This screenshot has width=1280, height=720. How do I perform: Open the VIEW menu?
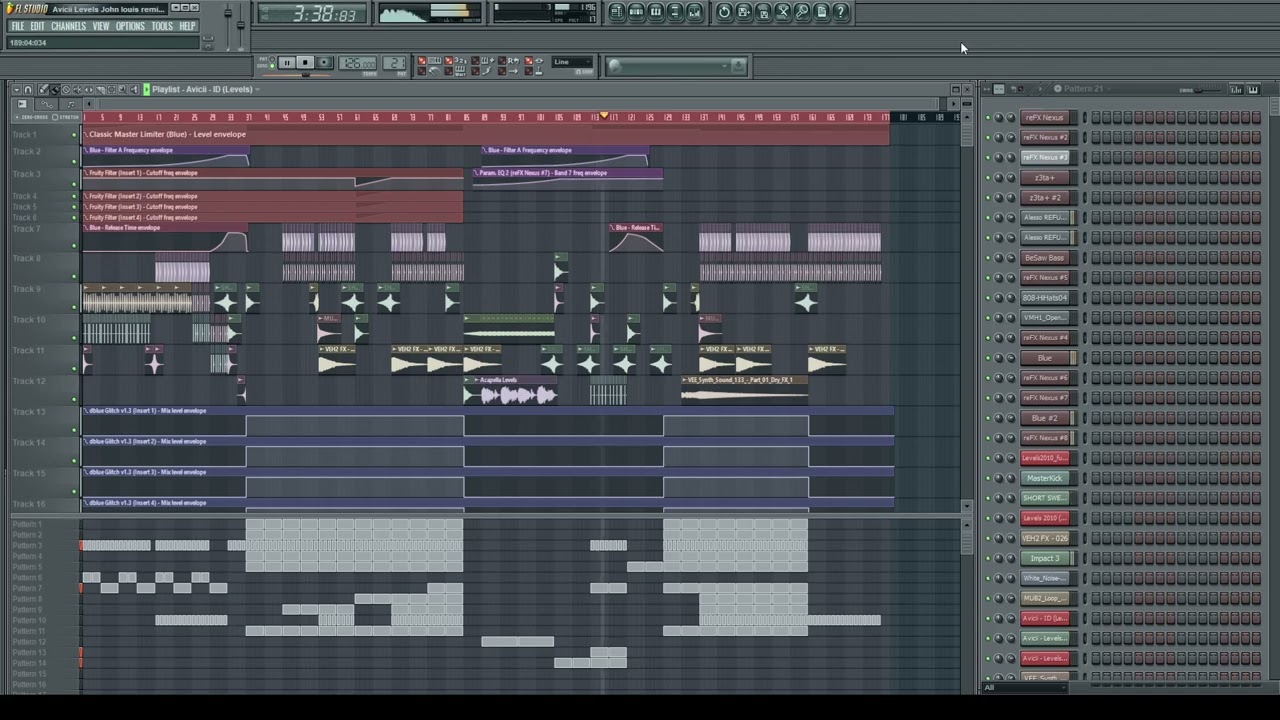tap(101, 26)
